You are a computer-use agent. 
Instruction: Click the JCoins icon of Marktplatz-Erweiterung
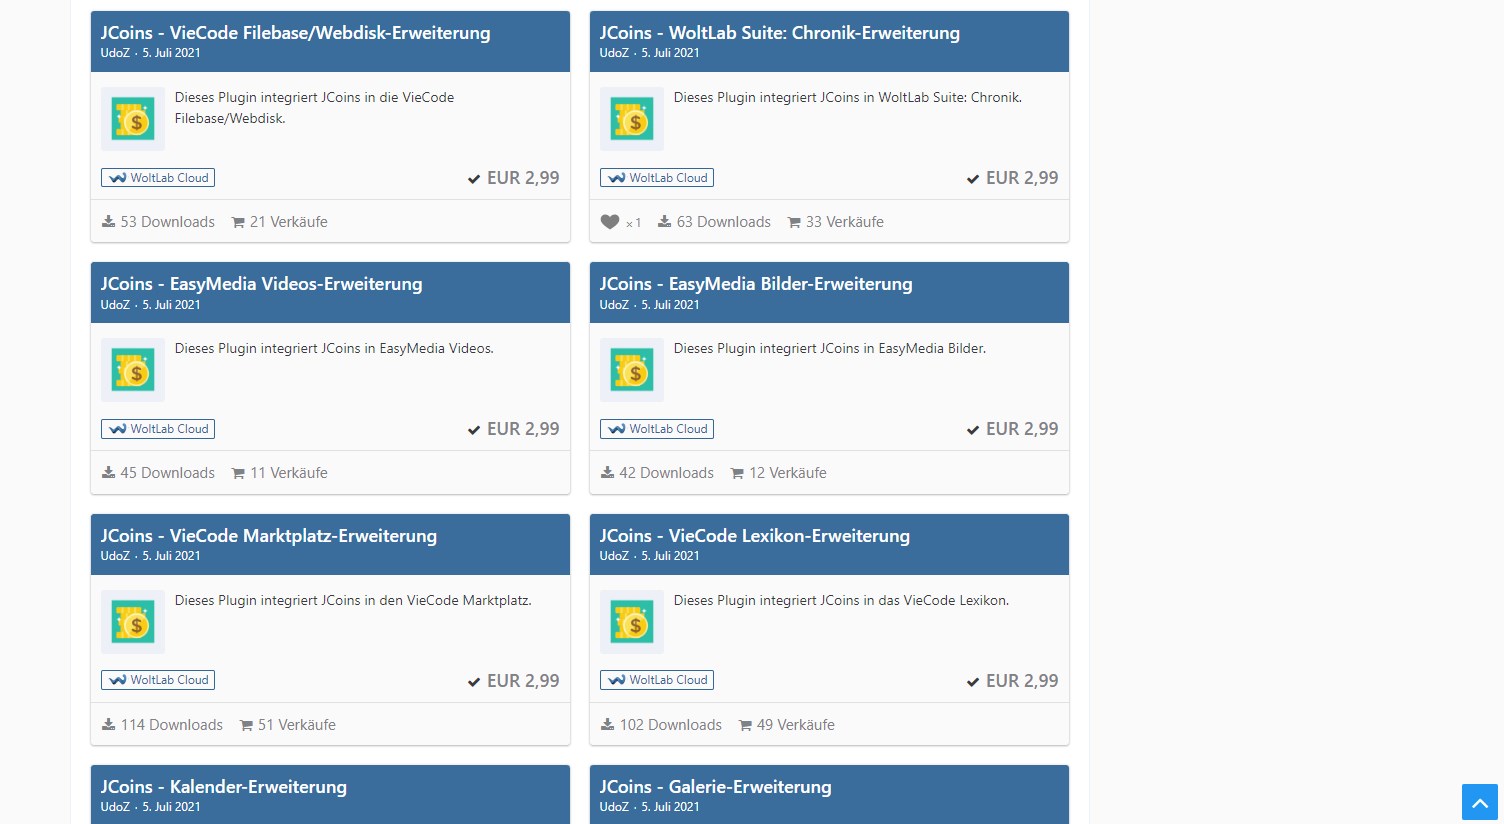coord(133,622)
